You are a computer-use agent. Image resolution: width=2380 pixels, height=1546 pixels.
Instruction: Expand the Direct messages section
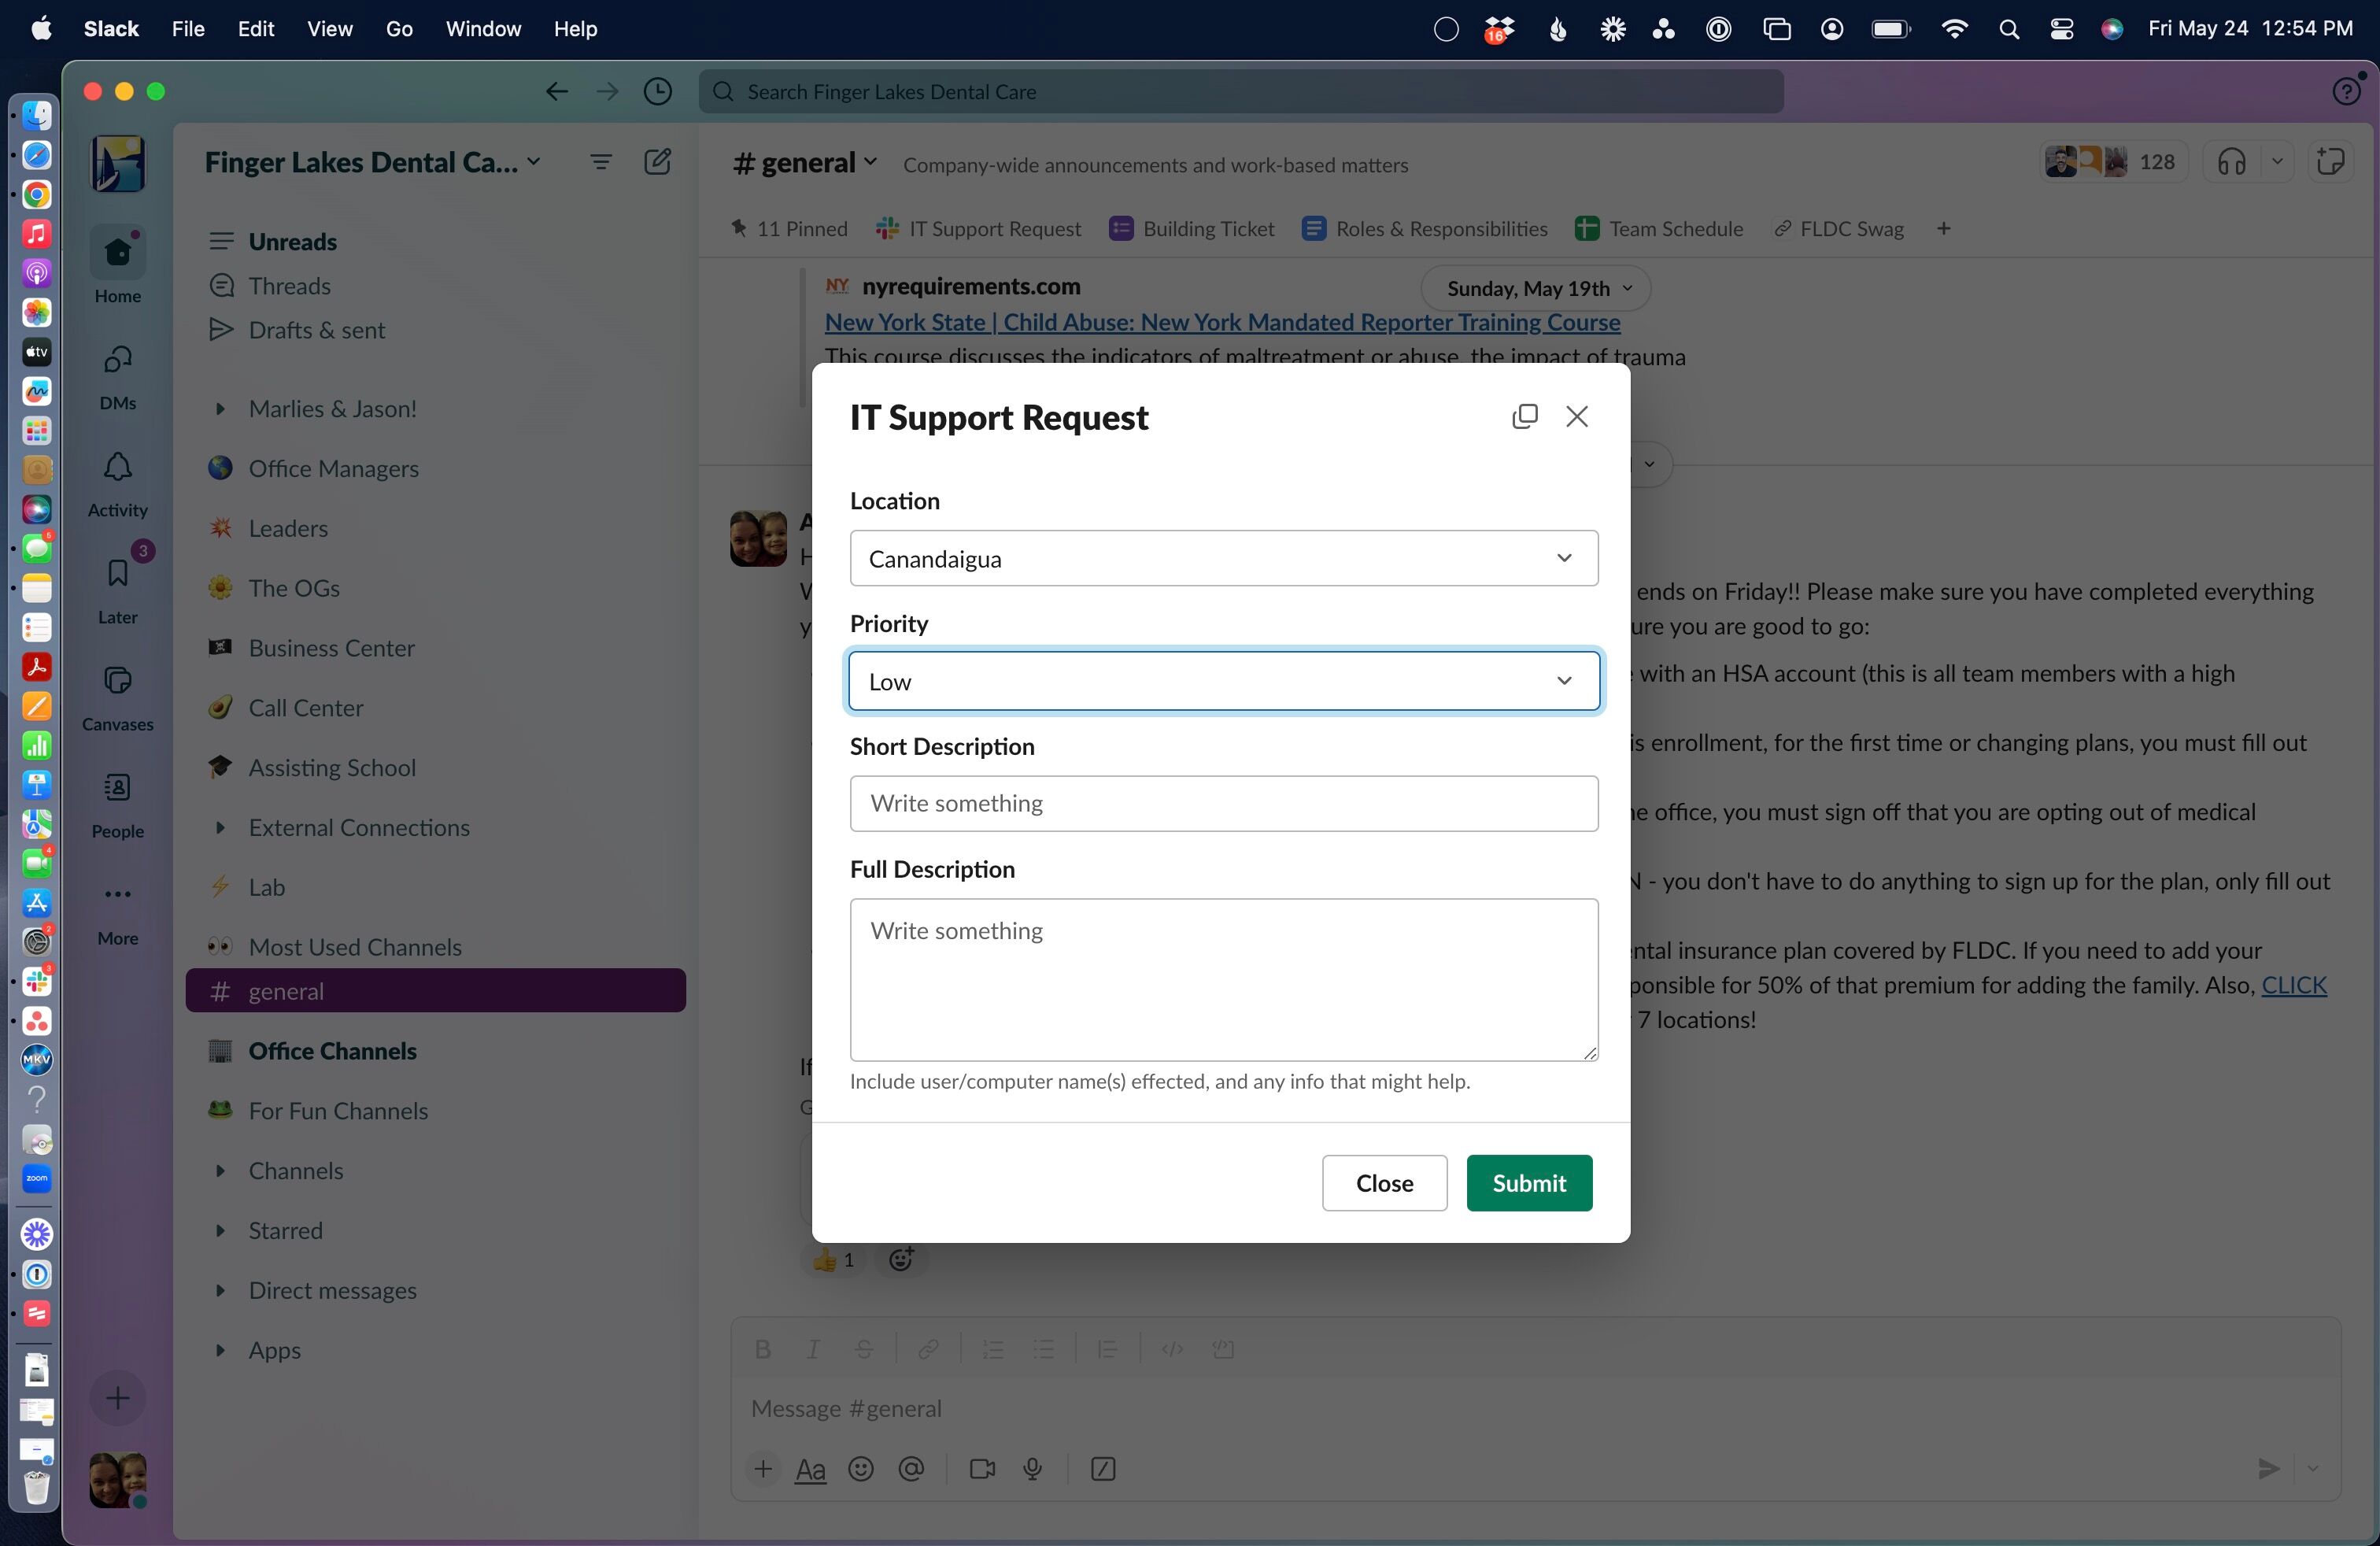220,1290
